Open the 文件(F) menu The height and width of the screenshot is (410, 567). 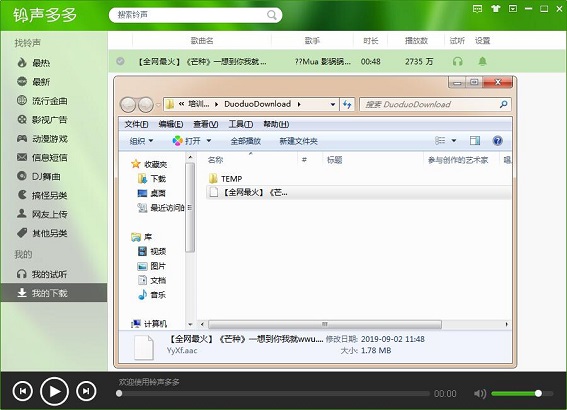(x=136, y=124)
